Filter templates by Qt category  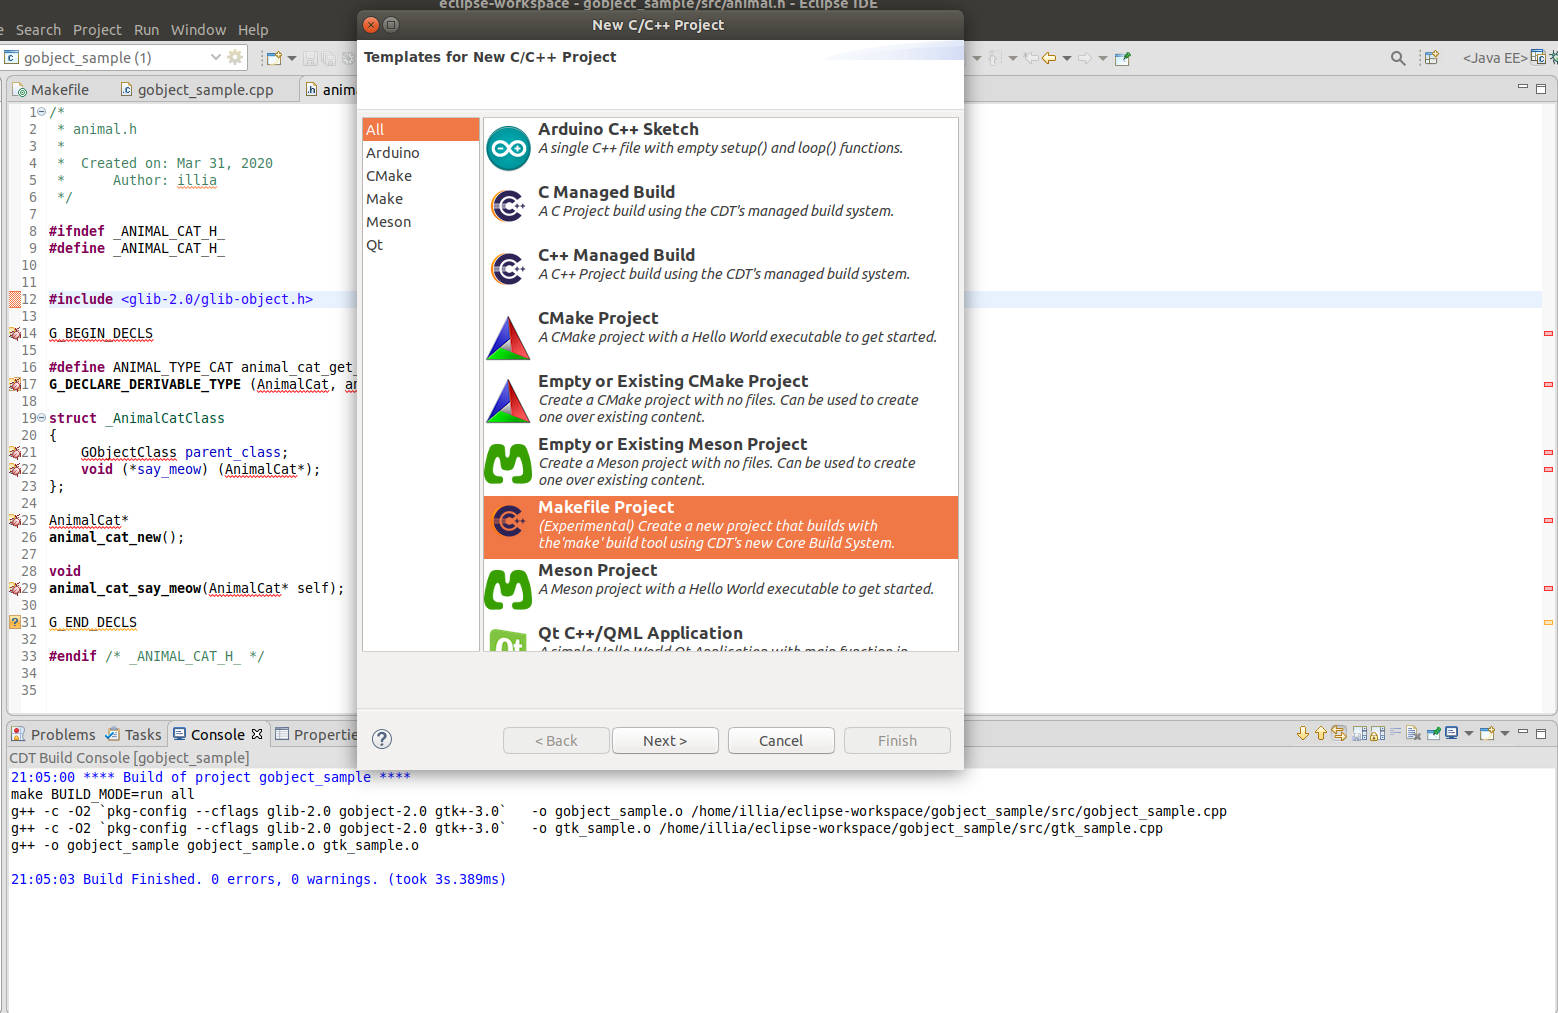[421, 244]
